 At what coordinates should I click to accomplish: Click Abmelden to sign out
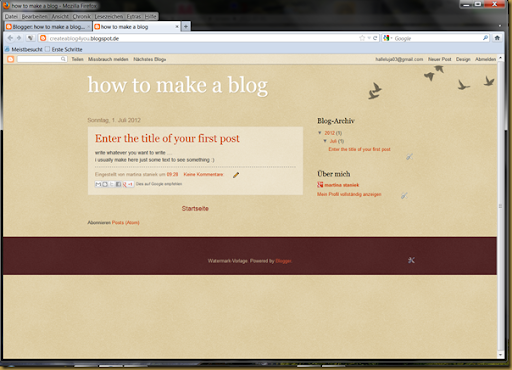pos(485,59)
